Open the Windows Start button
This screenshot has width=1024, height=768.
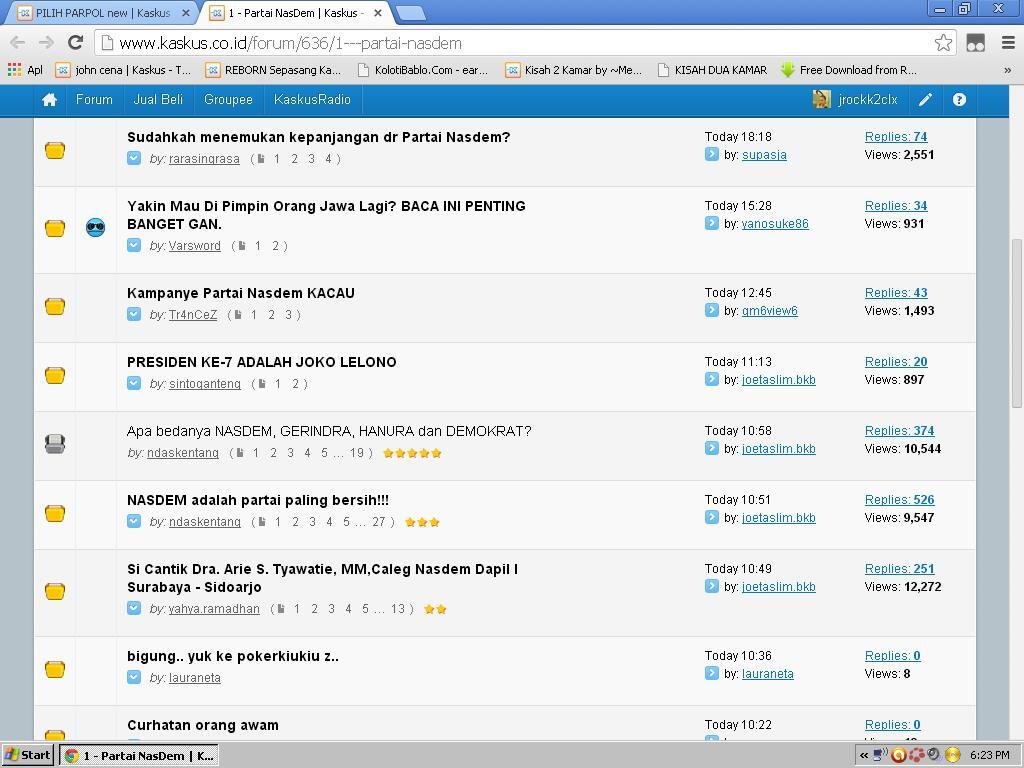pos(28,755)
